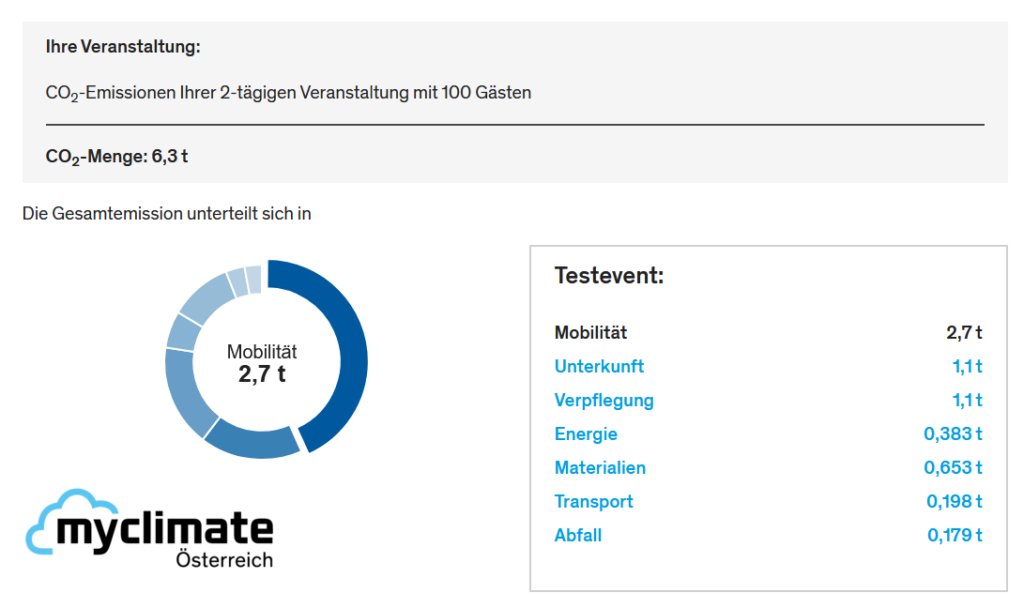This screenshot has height=608, width=1024.
Task: Click the small Energie donut chart segment
Action: click(x=183, y=332)
